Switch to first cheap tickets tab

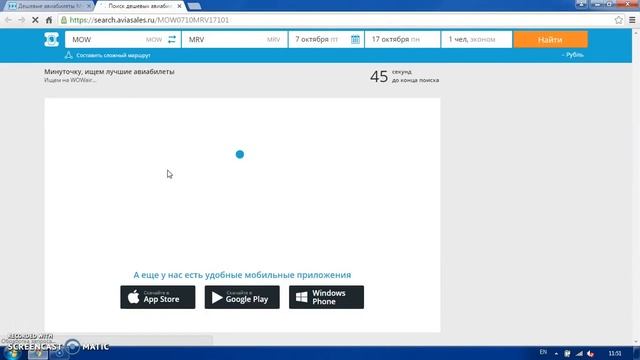pyautogui.click(x=49, y=6)
